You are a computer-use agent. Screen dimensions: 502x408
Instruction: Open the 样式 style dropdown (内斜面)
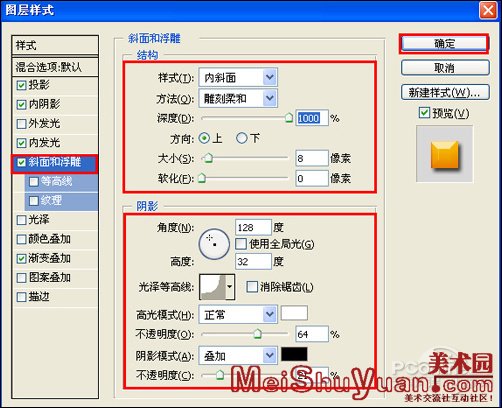pos(238,78)
